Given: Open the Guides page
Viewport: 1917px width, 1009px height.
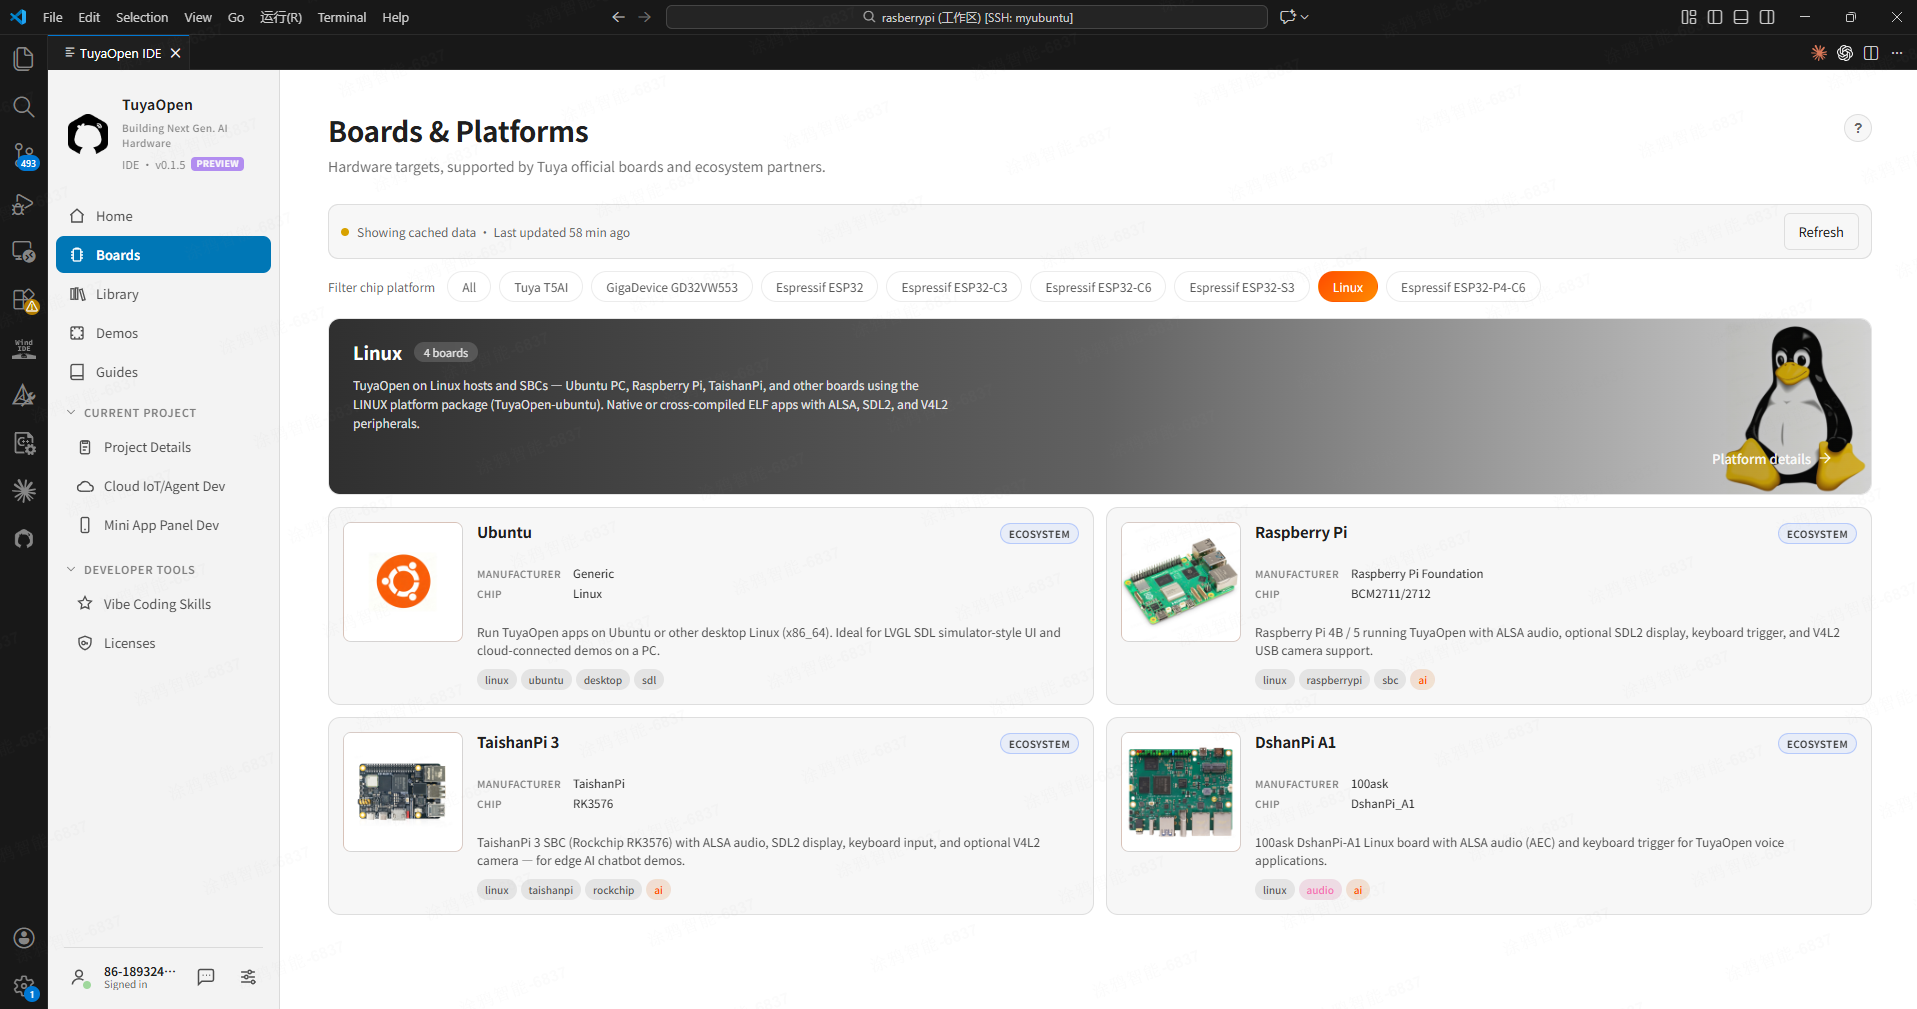Looking at the screenshot, I should click(x=164, y=372).
